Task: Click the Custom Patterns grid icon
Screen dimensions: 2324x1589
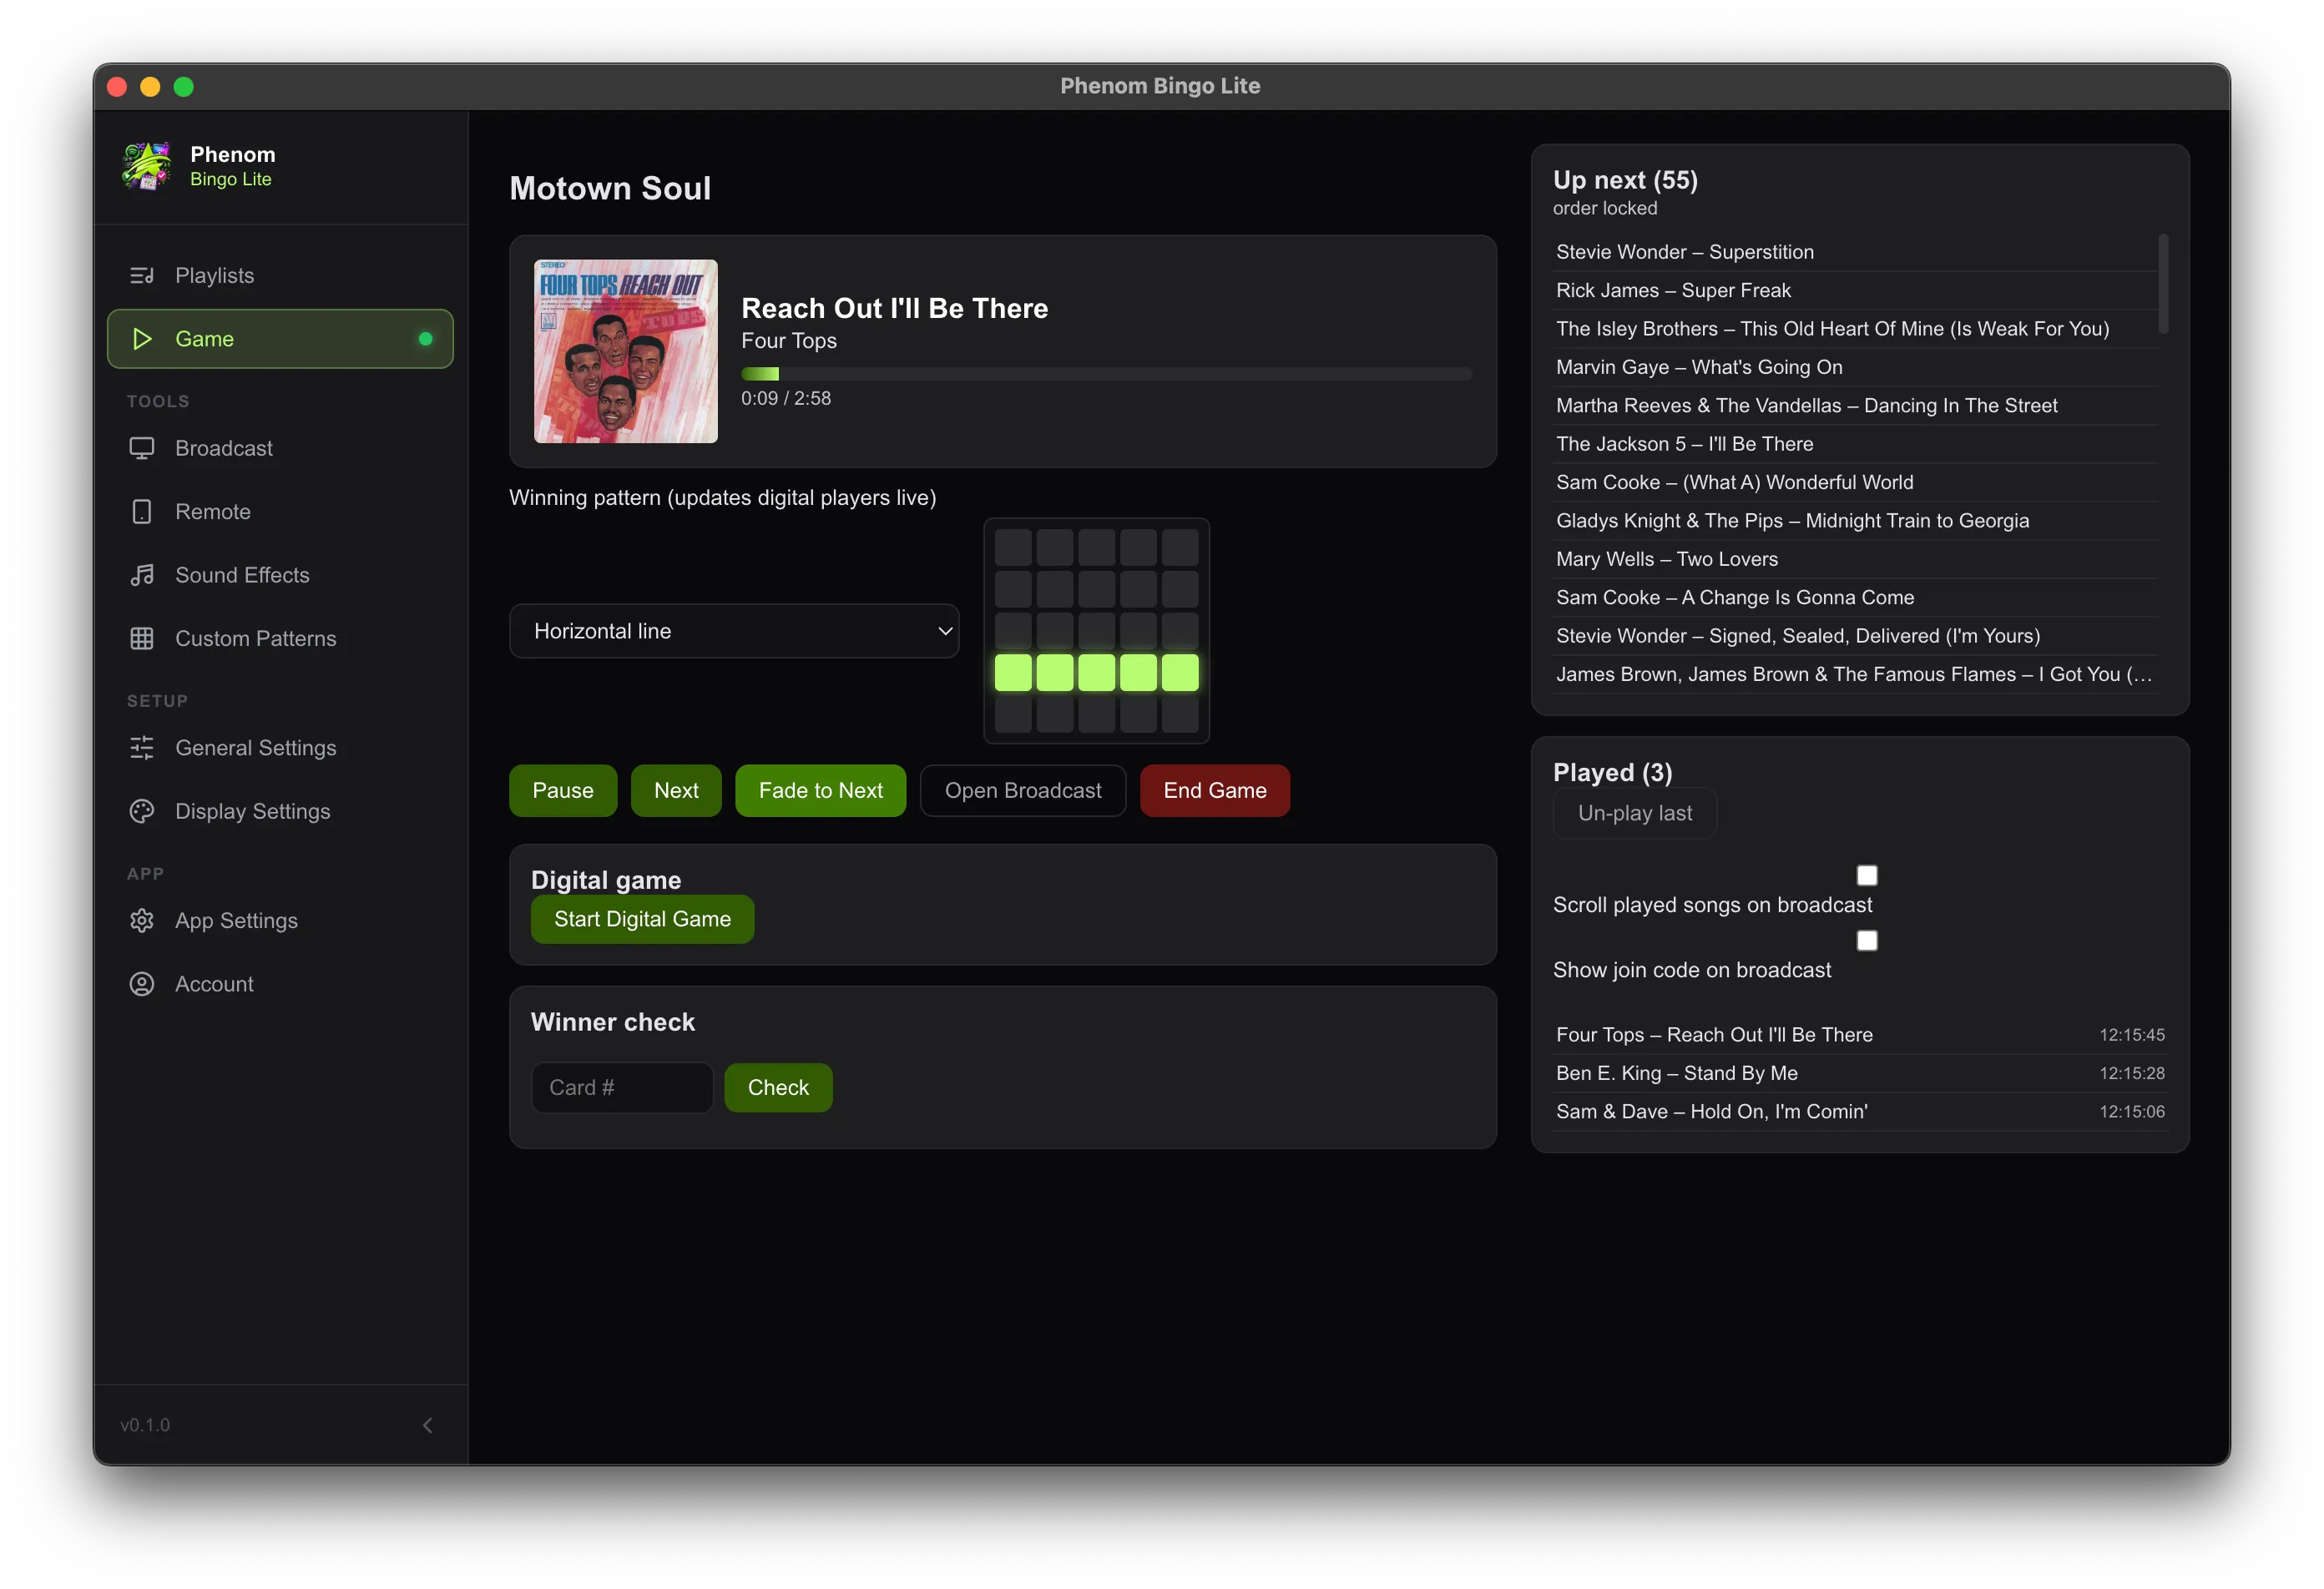Action: pyautogui.click(x=142, y=638)
